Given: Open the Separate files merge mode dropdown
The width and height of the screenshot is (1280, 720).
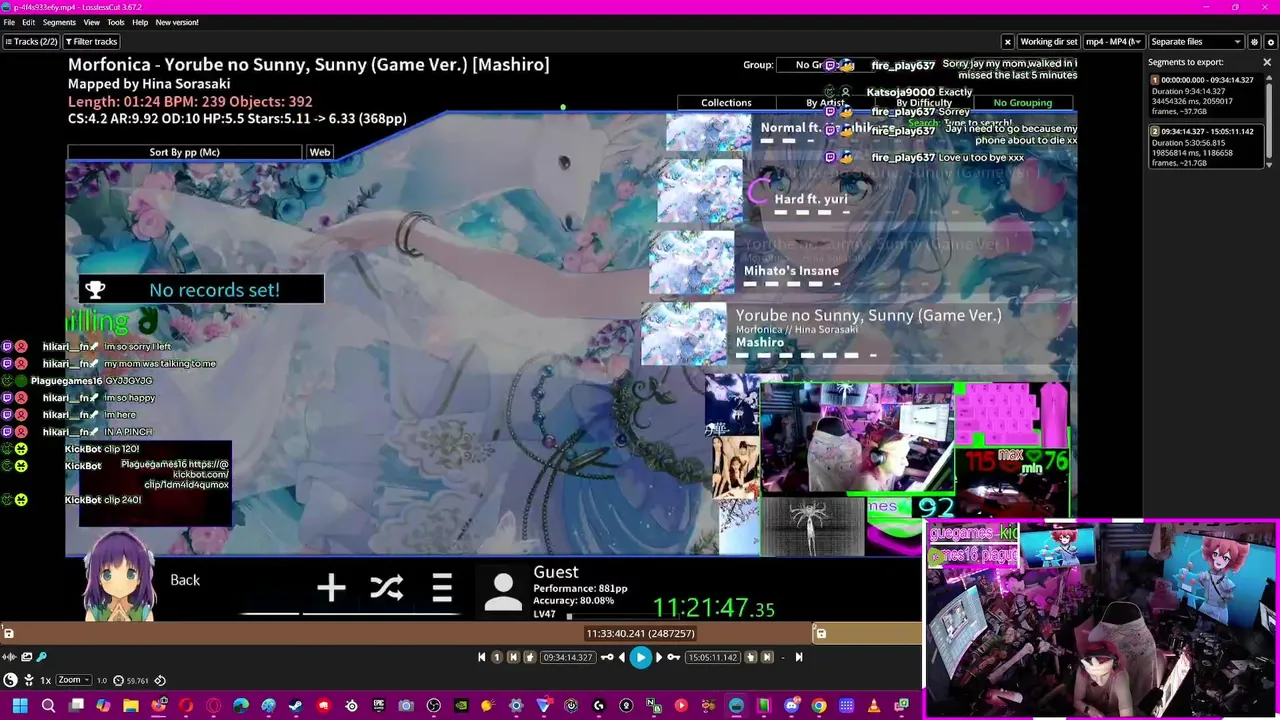Looking at the screenshot, I should 1196,42.
